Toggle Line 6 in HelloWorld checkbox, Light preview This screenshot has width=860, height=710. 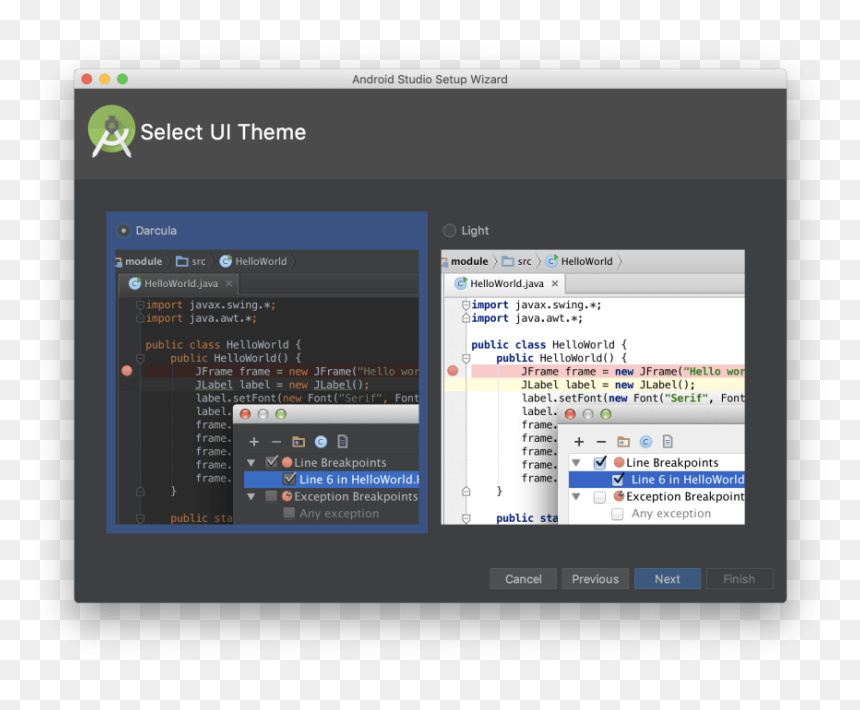coord(618,479)
